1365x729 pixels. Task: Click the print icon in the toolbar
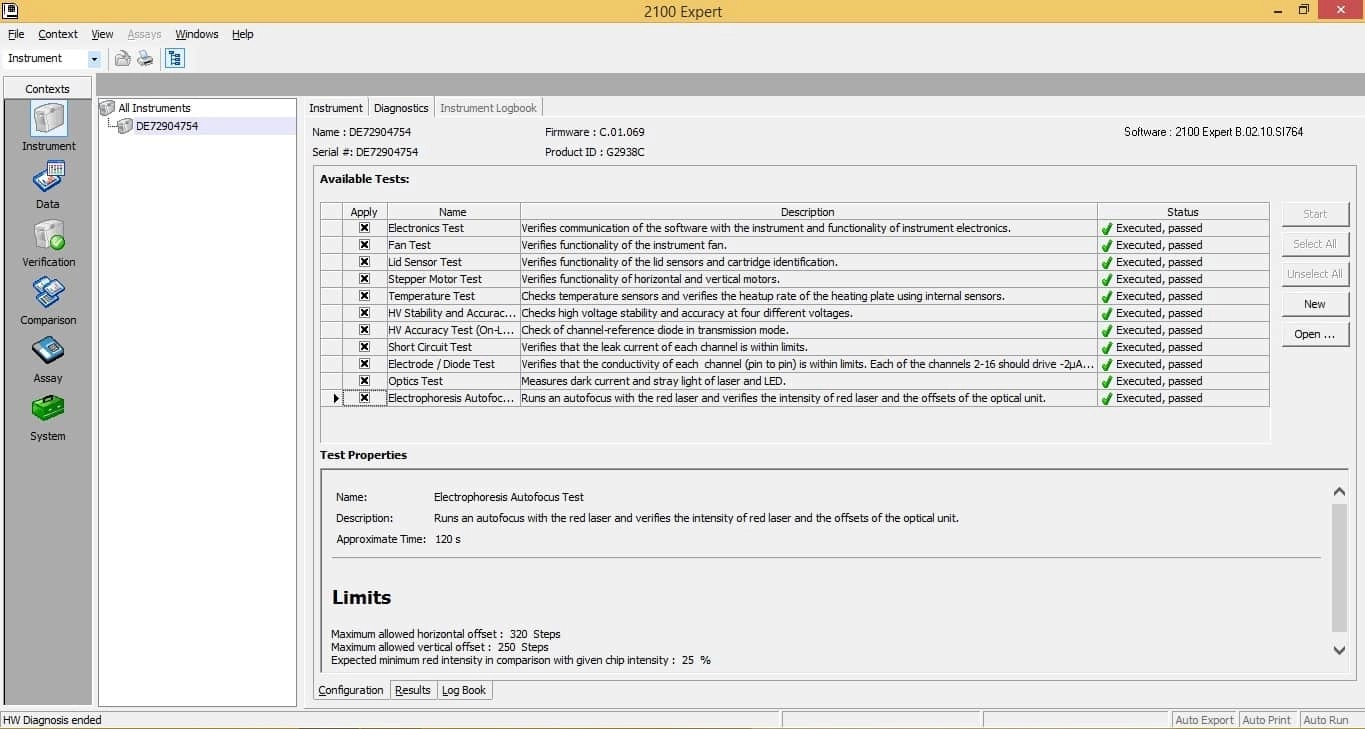(x=145, y=59)
